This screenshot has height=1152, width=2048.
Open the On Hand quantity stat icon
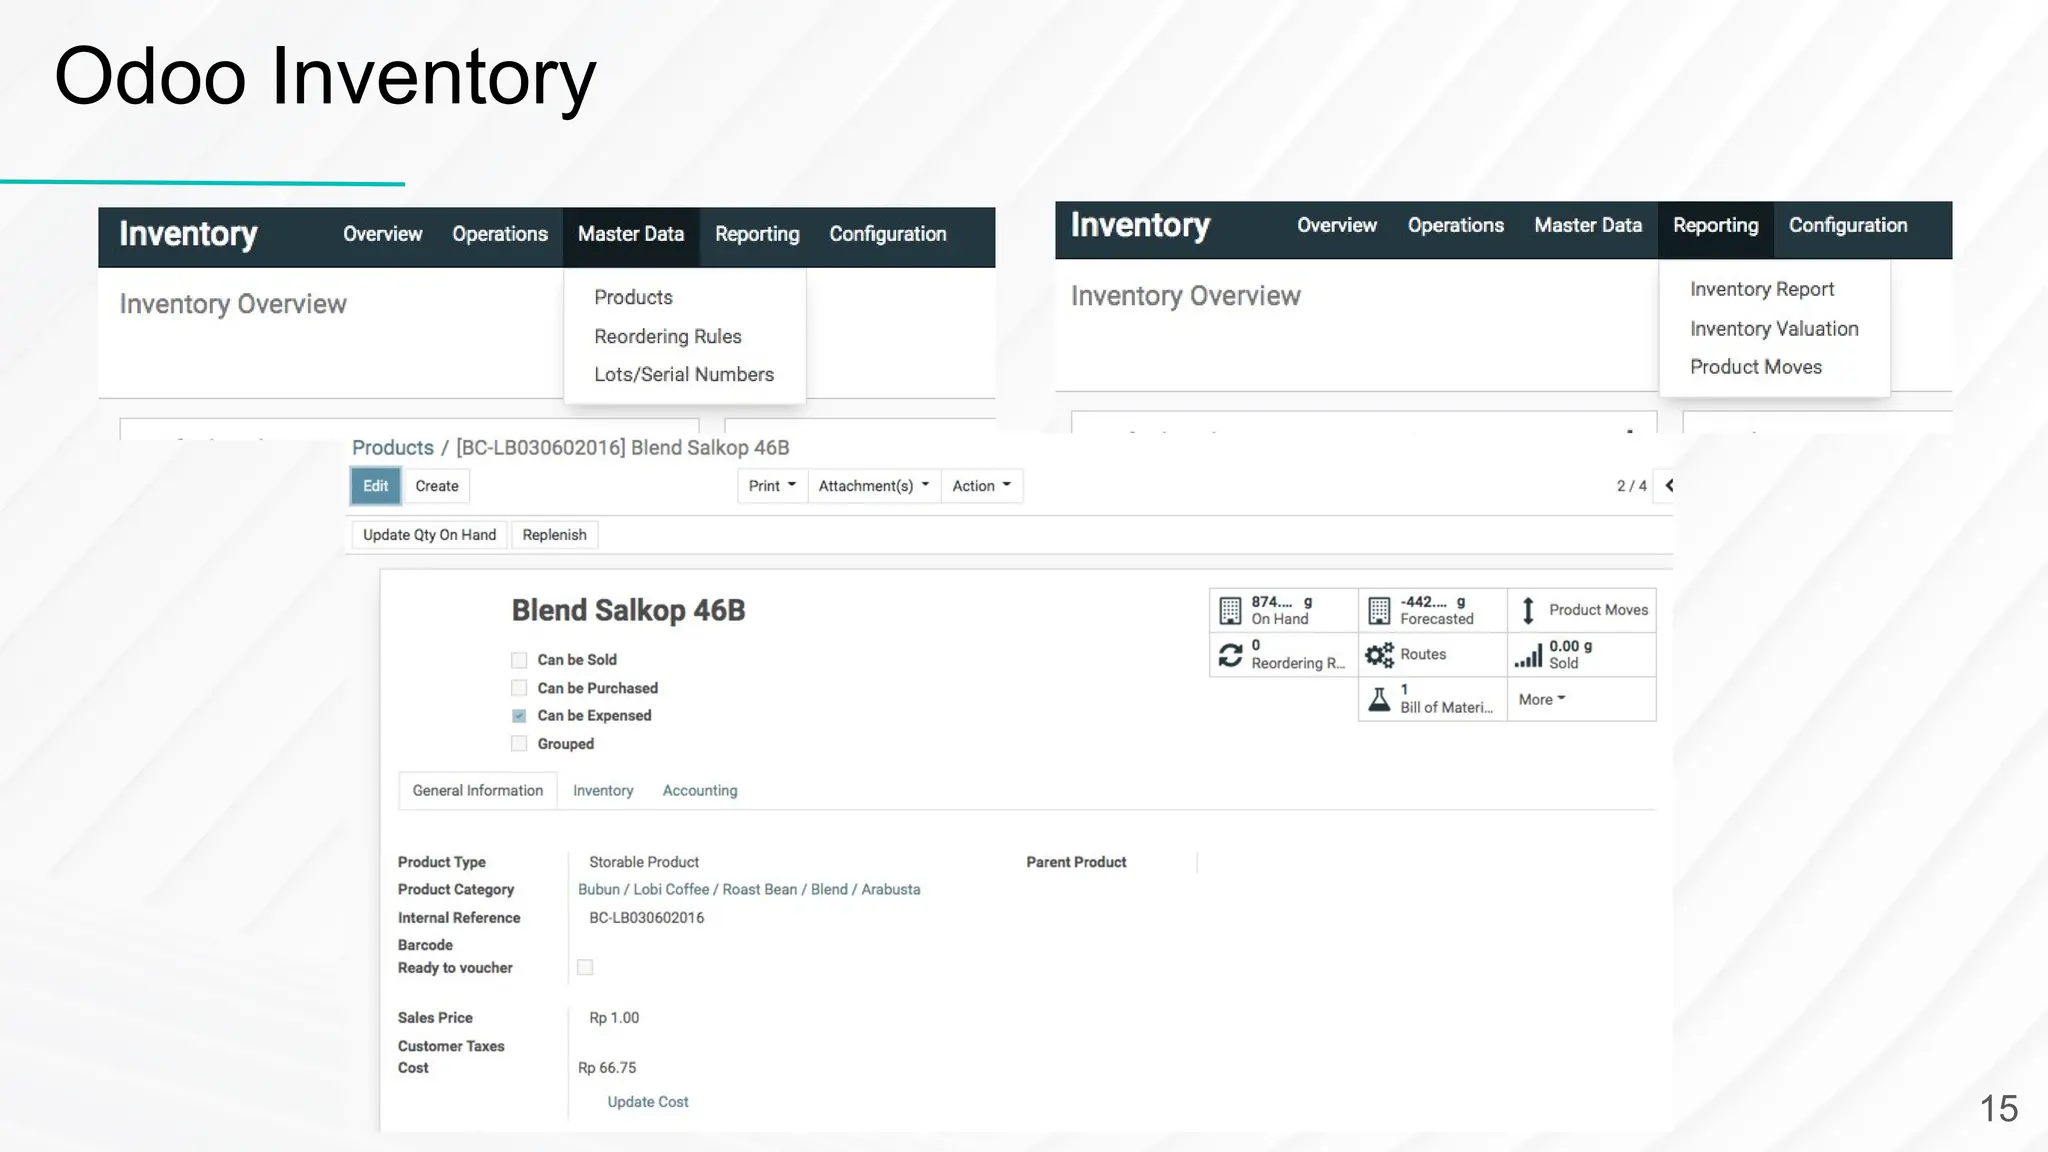[x=1230, y=610]
